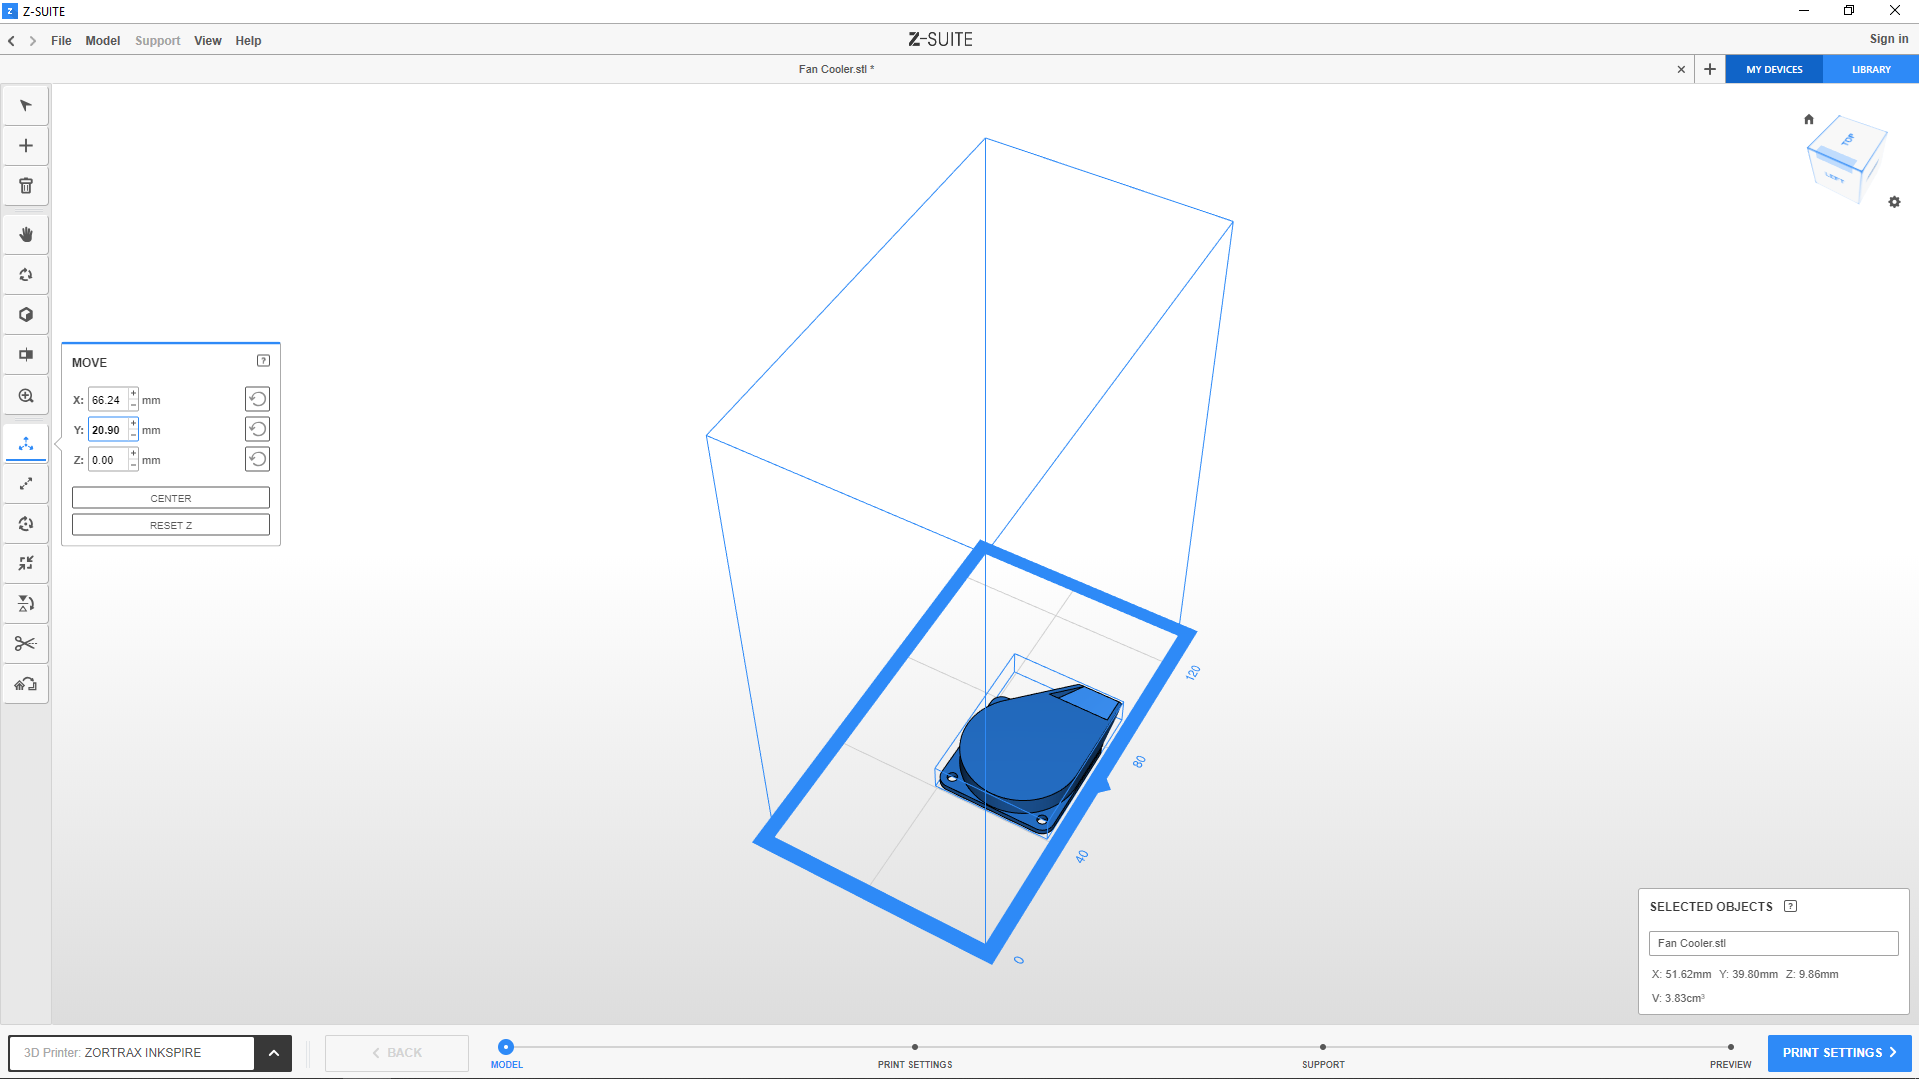1919x1079 pixels.
Task: Select the zoom magnifier tool
Action: (x=26, y=396)
